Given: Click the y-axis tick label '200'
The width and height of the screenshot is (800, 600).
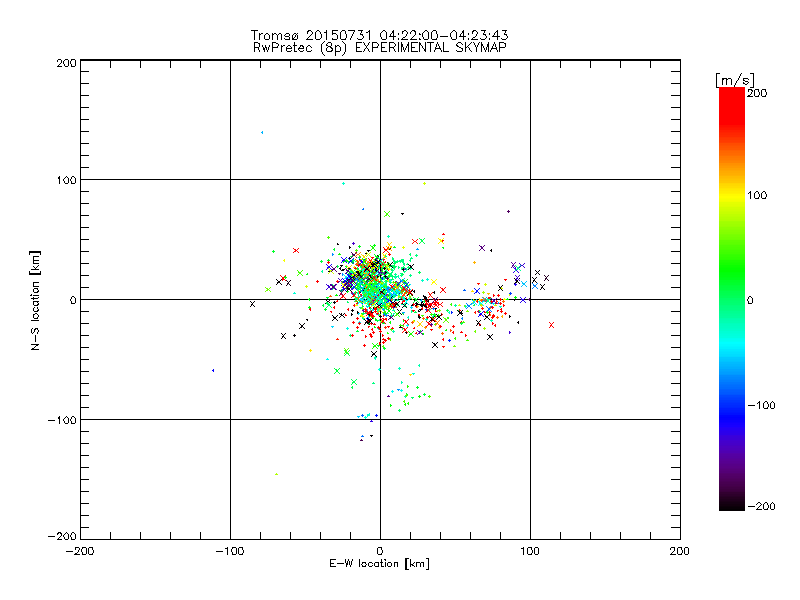Looking at the screenshot, I should [66, 64].
